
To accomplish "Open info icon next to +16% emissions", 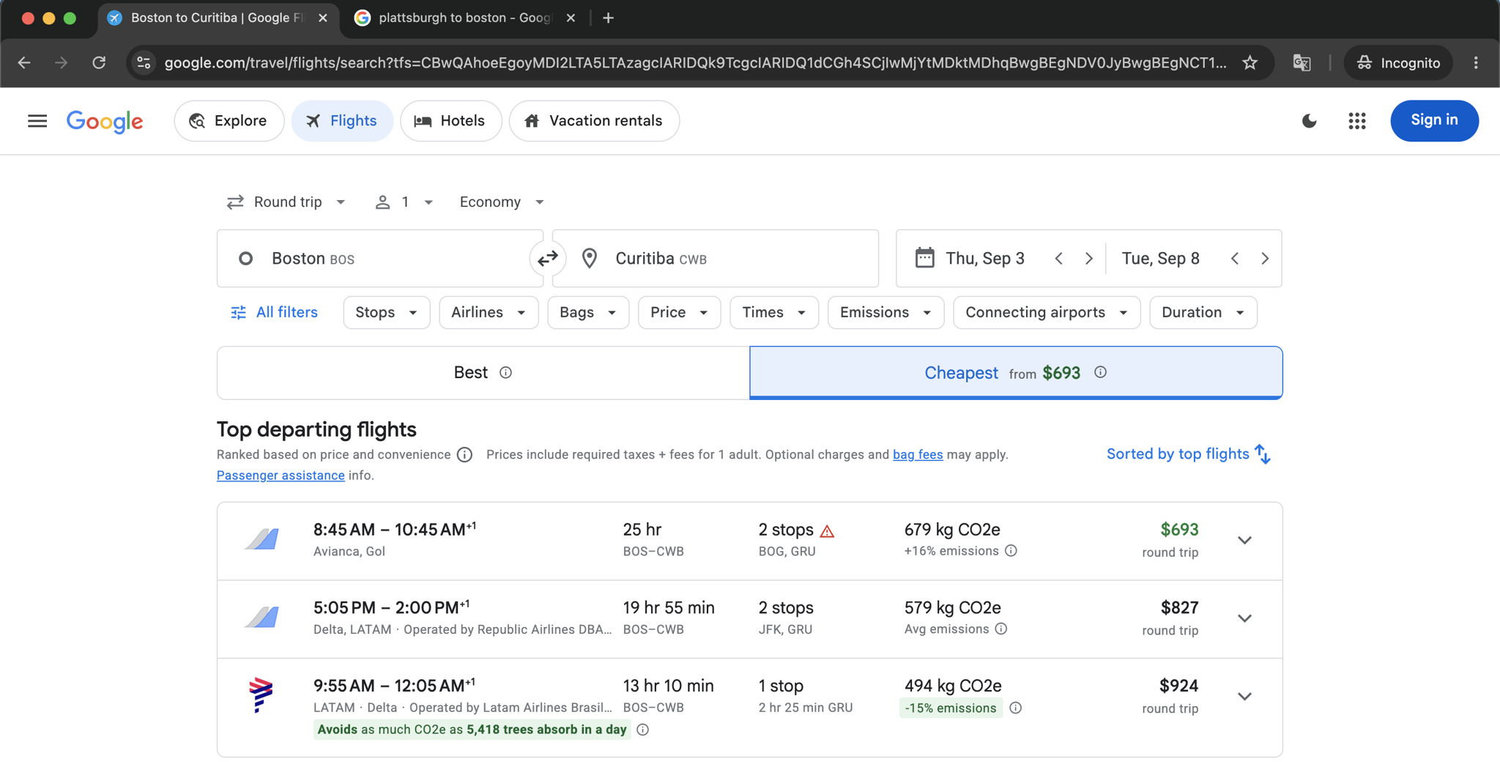I will 1011,551.
